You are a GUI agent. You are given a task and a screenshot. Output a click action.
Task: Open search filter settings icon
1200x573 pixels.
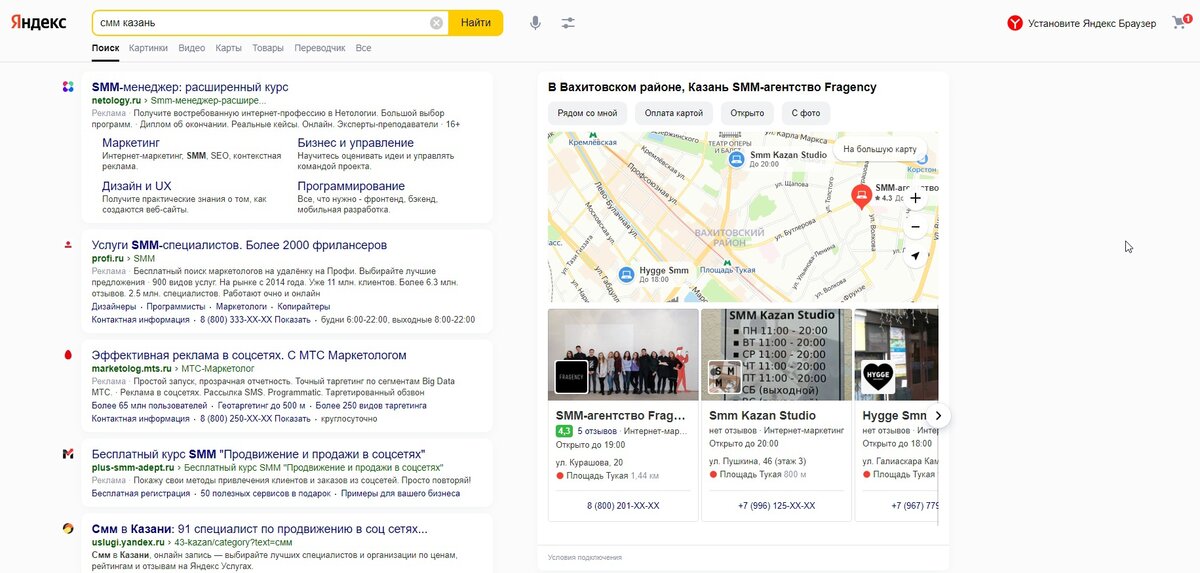tap(568, 23)
